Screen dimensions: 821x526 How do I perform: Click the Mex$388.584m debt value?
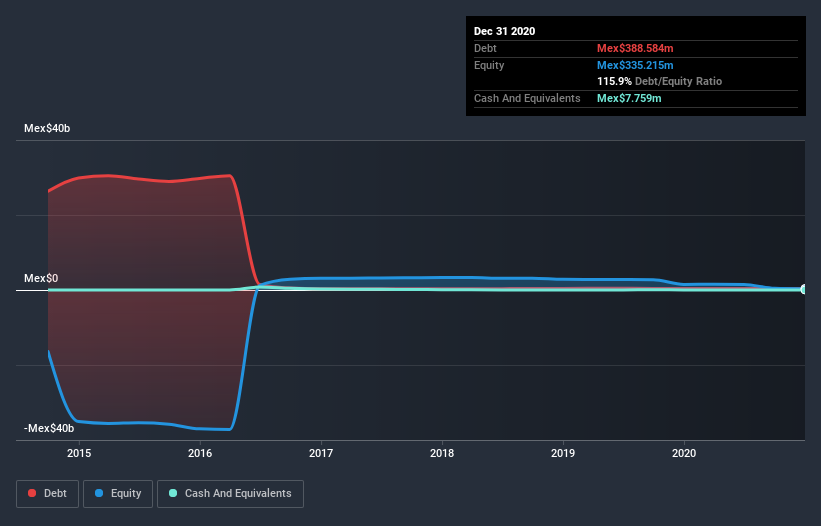click(635, 48)
